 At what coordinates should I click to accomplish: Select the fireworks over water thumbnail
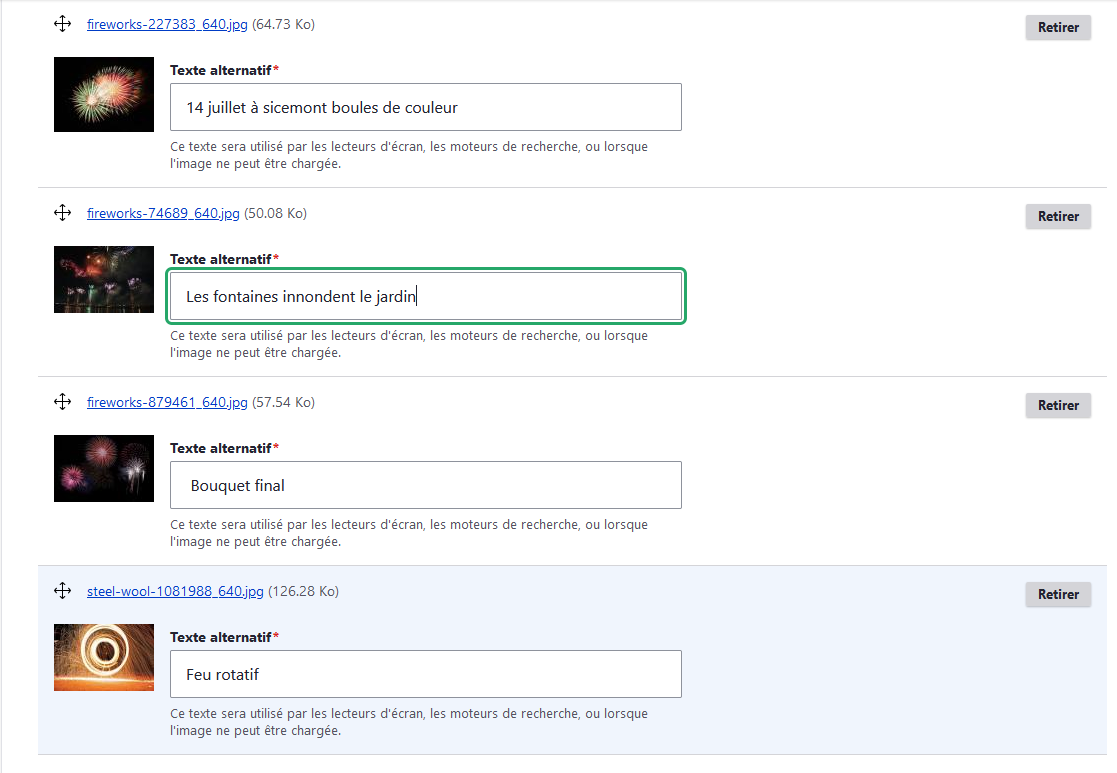click(104, 279)
